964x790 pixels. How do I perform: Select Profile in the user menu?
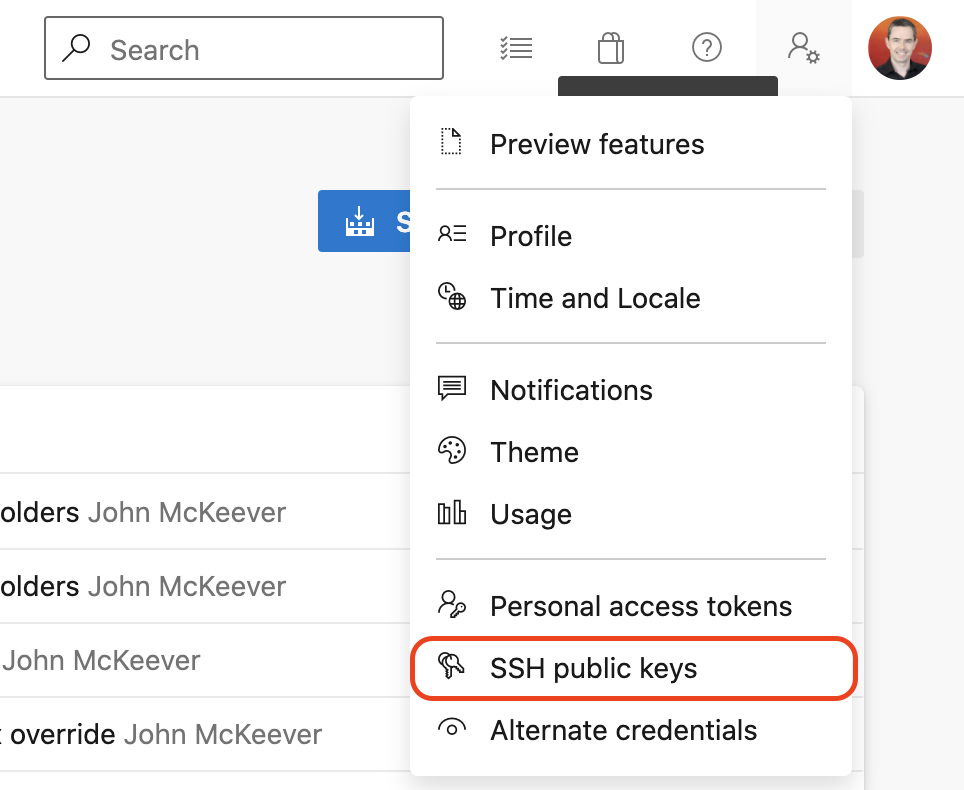(531, 236)
